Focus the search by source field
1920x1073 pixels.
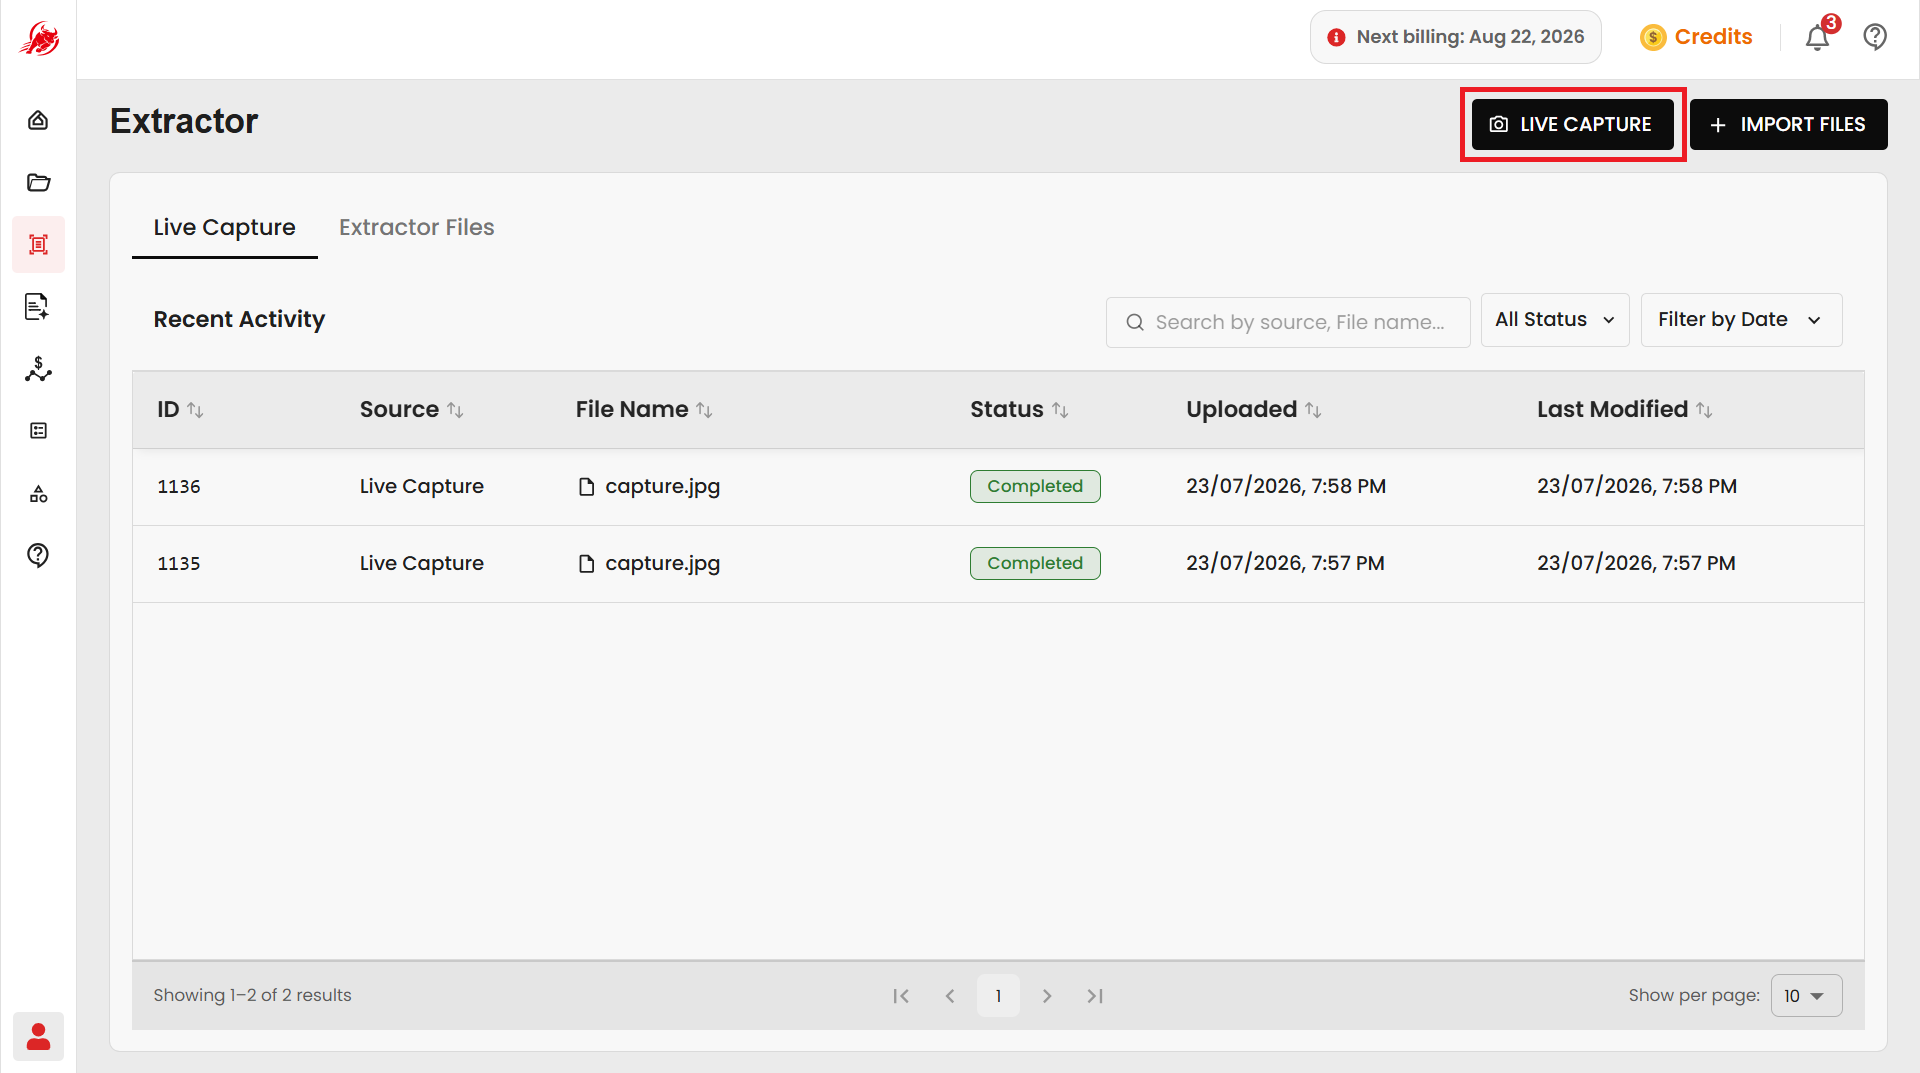pos(1288,322)
